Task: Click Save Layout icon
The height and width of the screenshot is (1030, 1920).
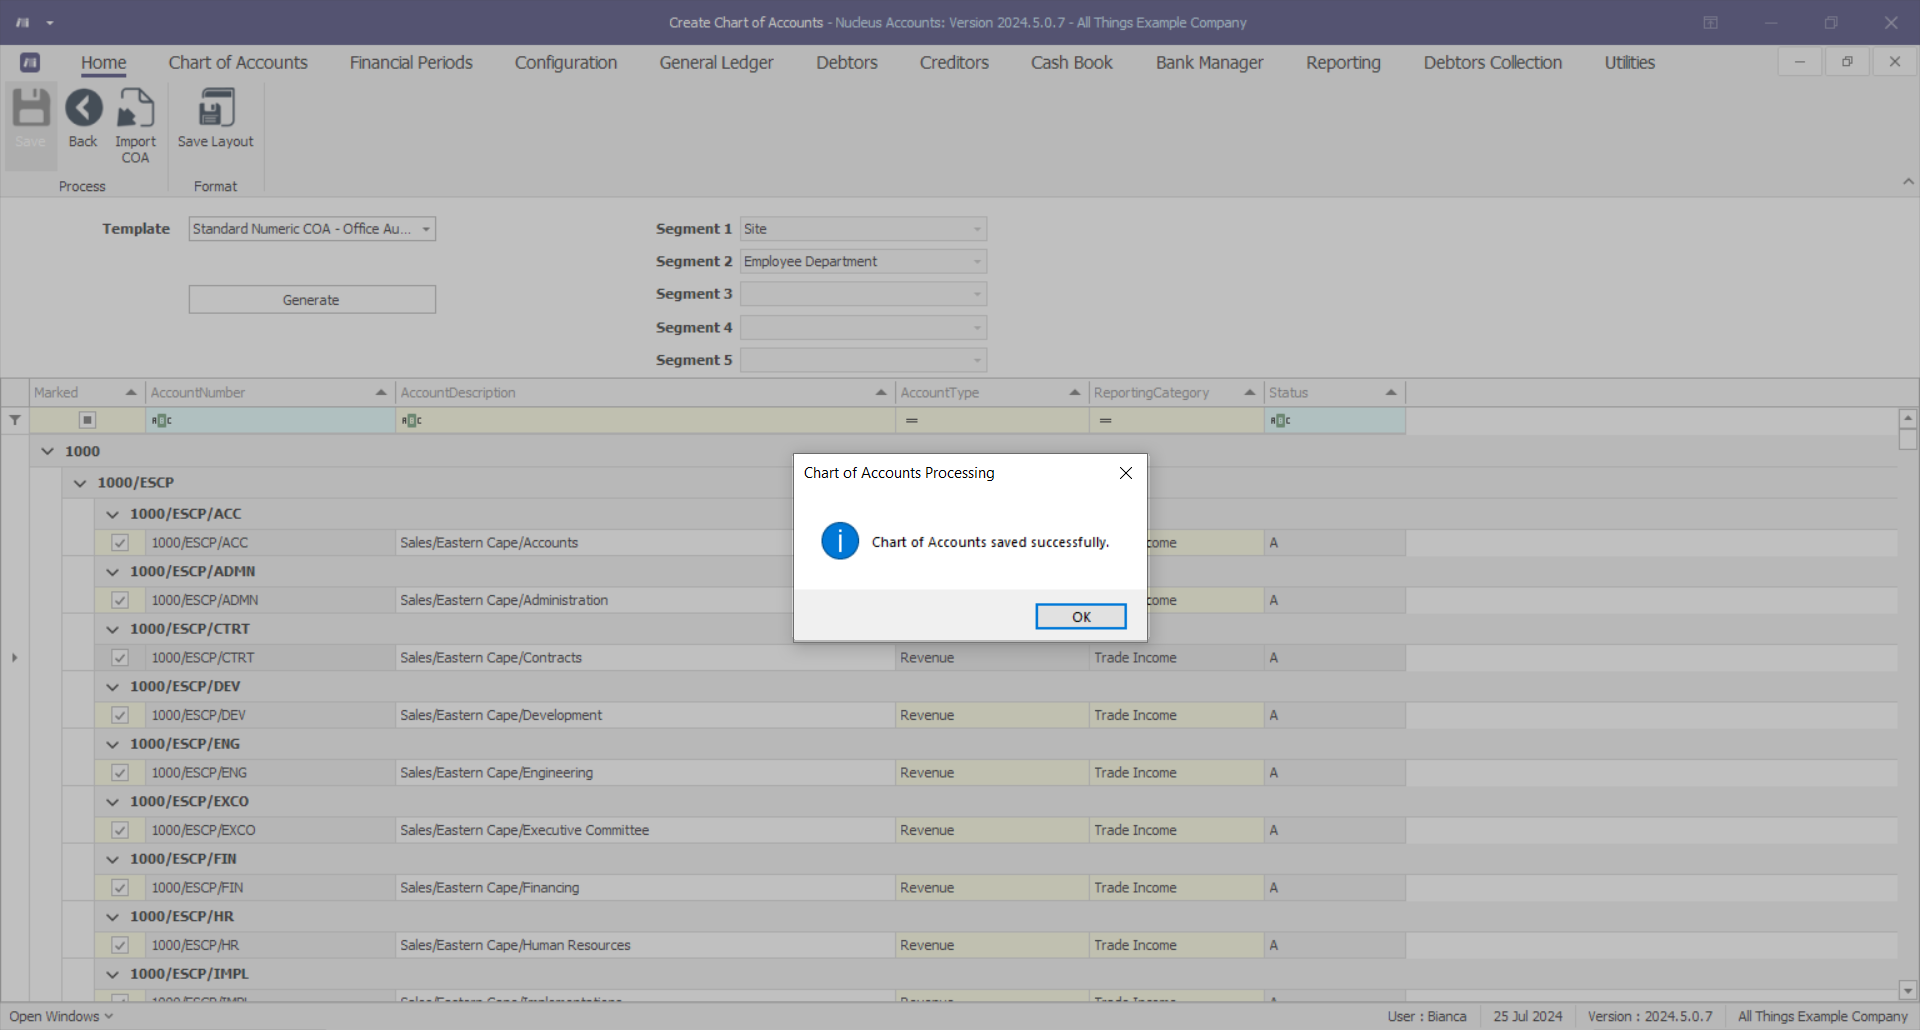Action: (x=215, y=108)
